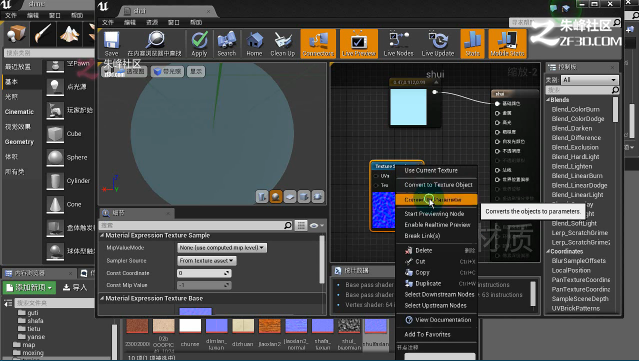Use selected mesh preview icon
This screenshot has height=361, width=639.
pos(317,197)
